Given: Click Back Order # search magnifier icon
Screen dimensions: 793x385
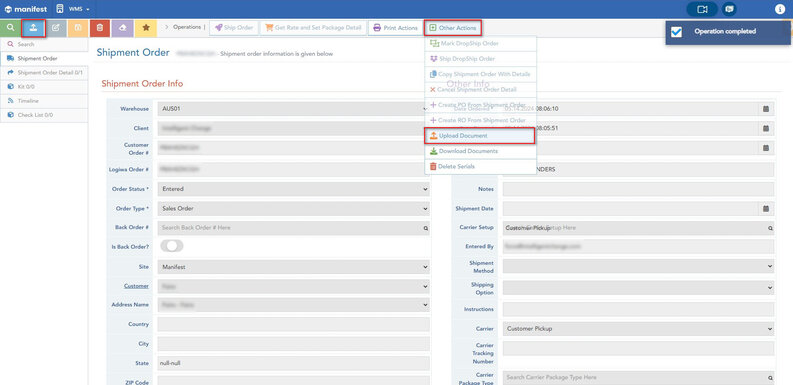Looking at the screenshot, I should pyautogui.click(x=425, y=228).
